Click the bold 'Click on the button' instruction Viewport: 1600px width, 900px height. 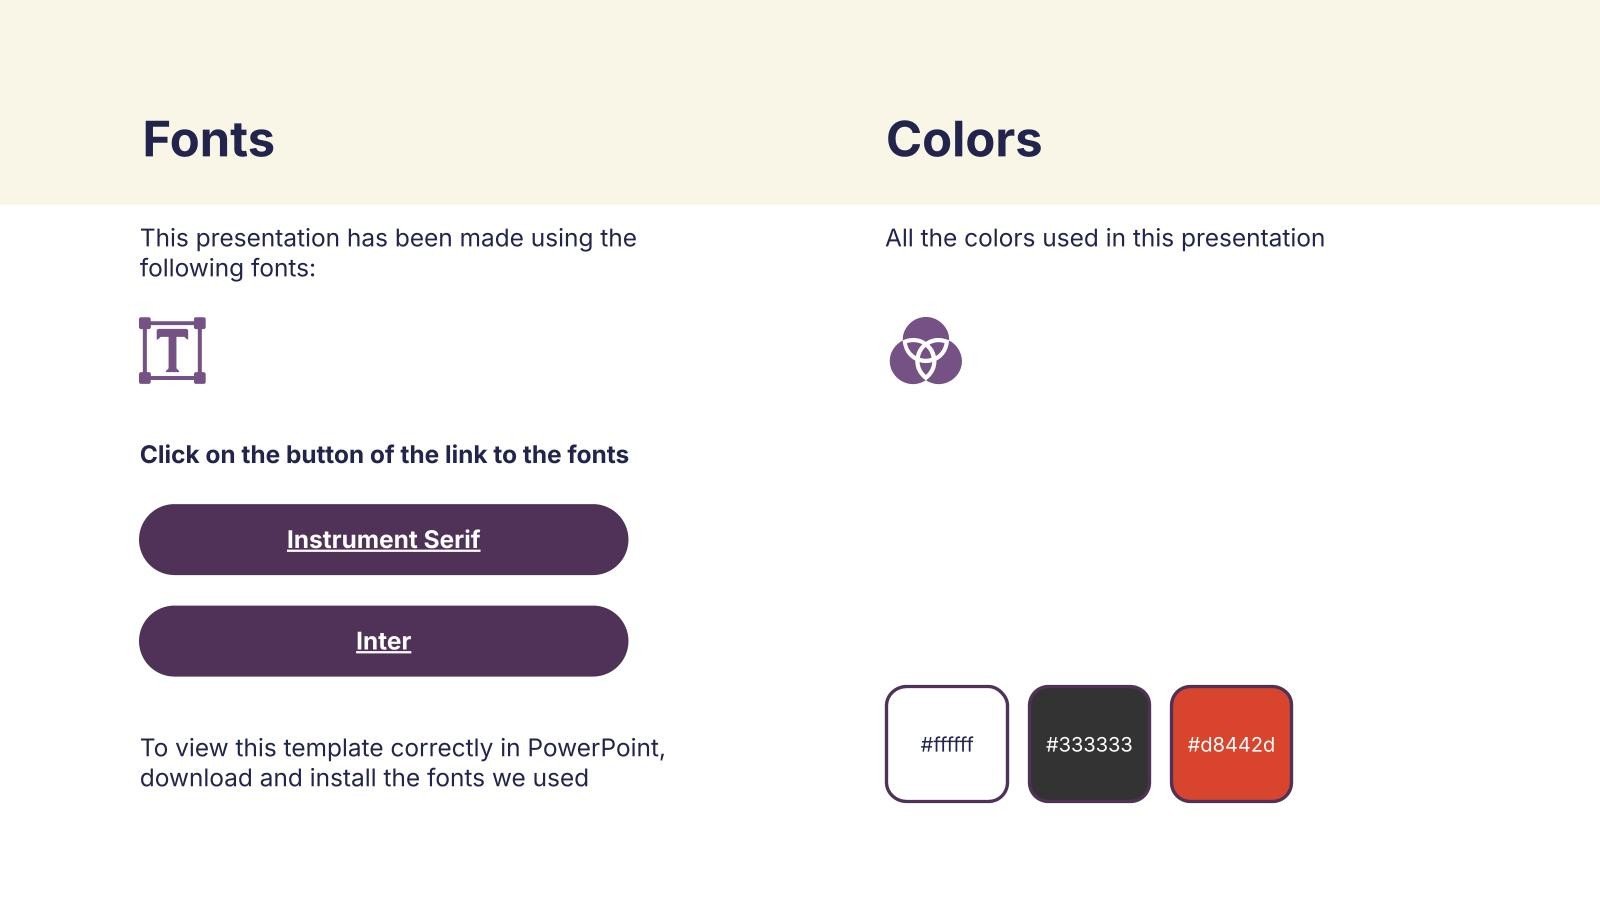click(384, 455)
